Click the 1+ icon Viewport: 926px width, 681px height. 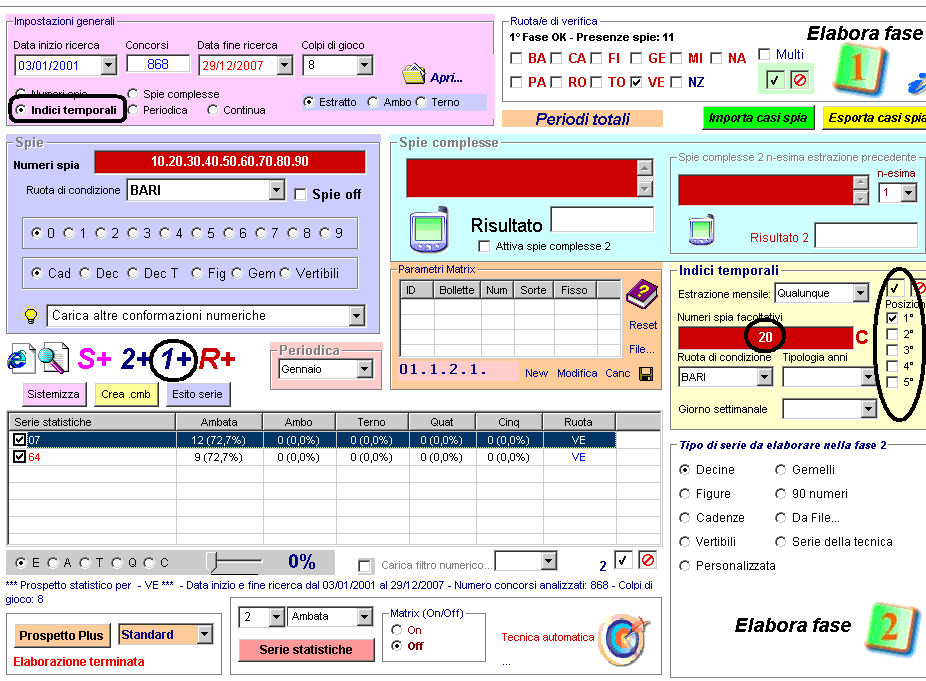[175, 359]
